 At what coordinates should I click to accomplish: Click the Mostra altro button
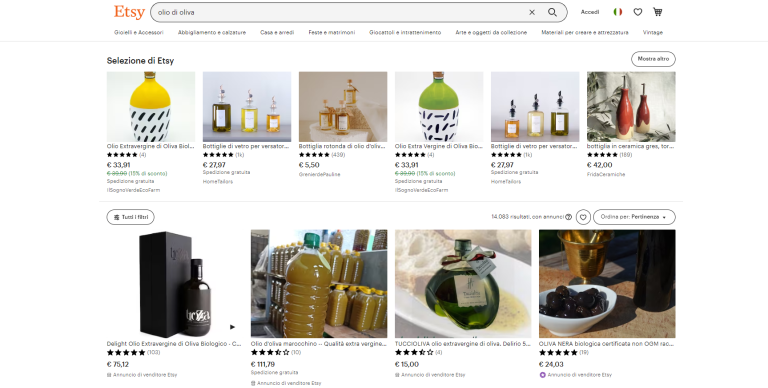click(653, 59)
